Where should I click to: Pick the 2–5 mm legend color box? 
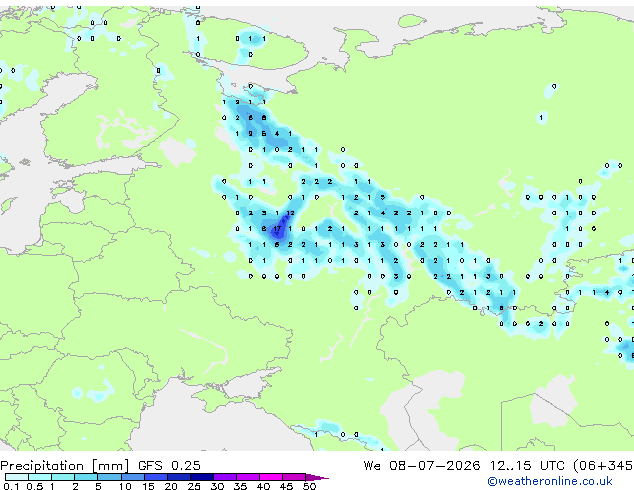tap(86, 477)
